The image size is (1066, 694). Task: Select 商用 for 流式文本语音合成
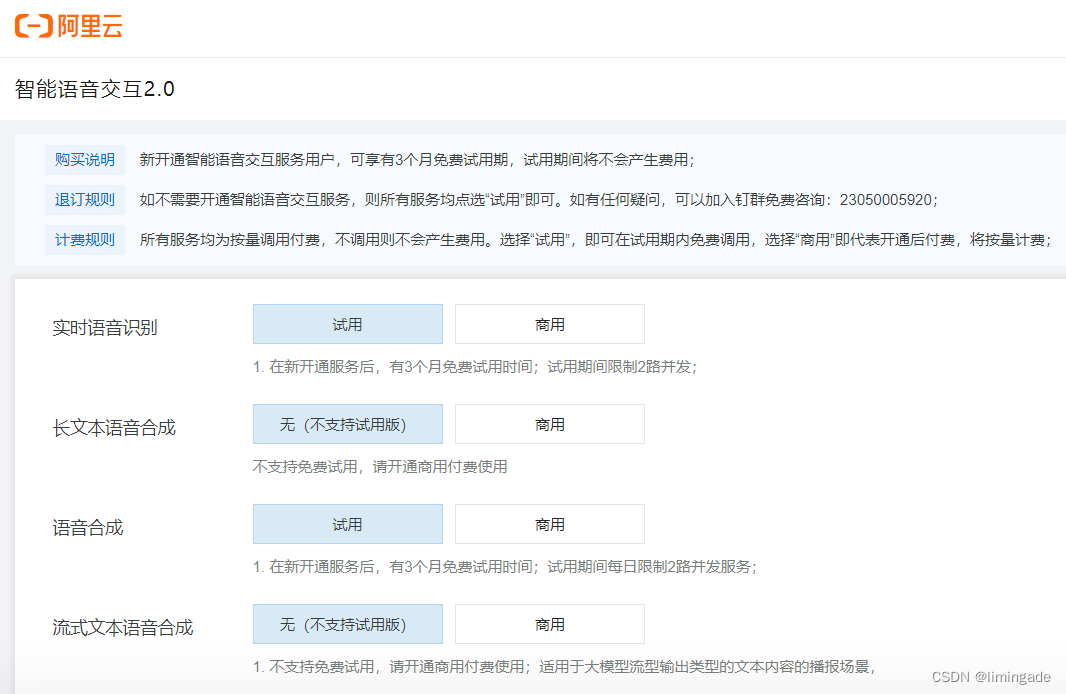point(549,624)
